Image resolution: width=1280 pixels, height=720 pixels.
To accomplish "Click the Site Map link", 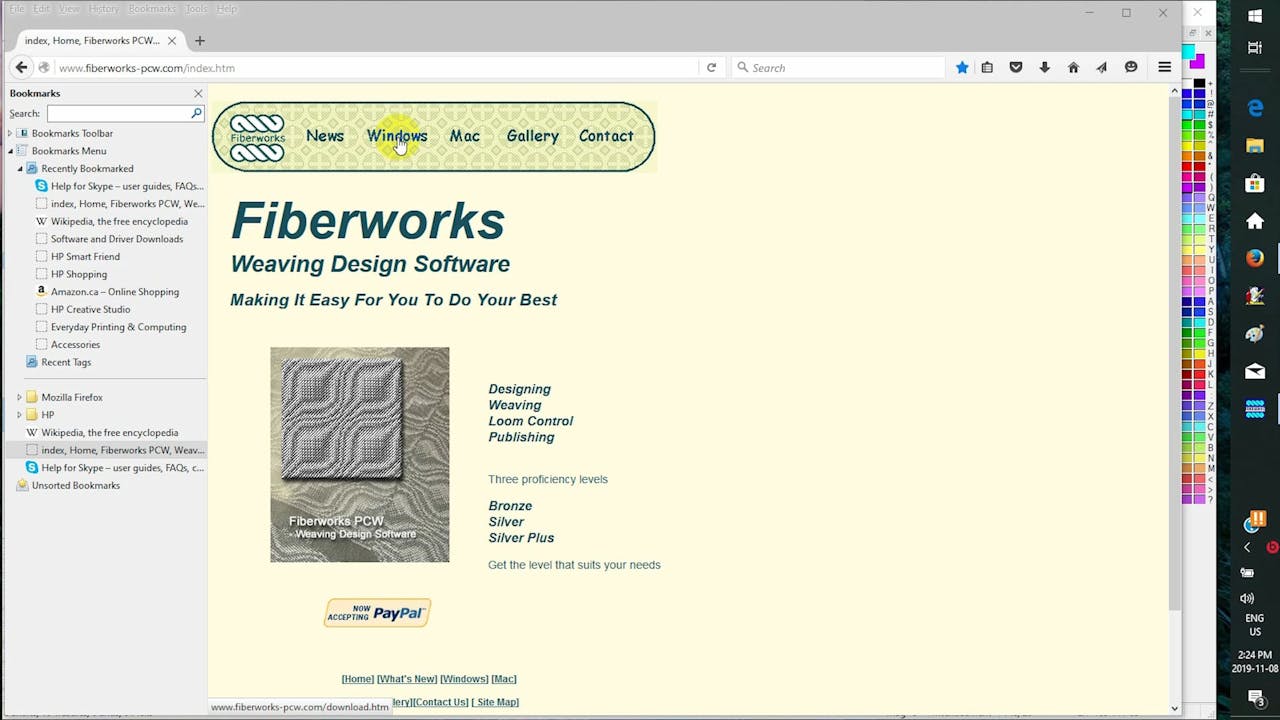I will click(495, 701).
